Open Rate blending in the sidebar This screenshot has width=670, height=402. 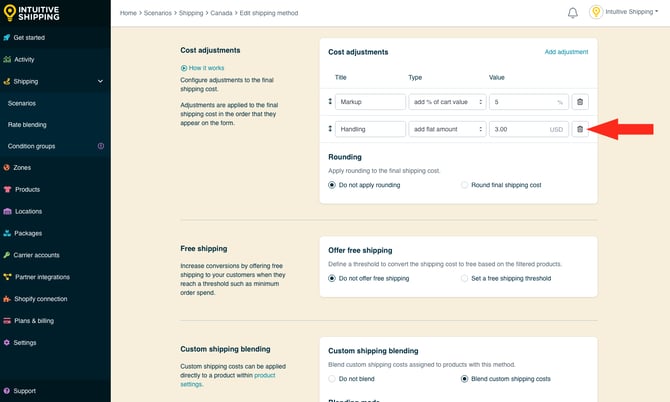click(27, 125)
